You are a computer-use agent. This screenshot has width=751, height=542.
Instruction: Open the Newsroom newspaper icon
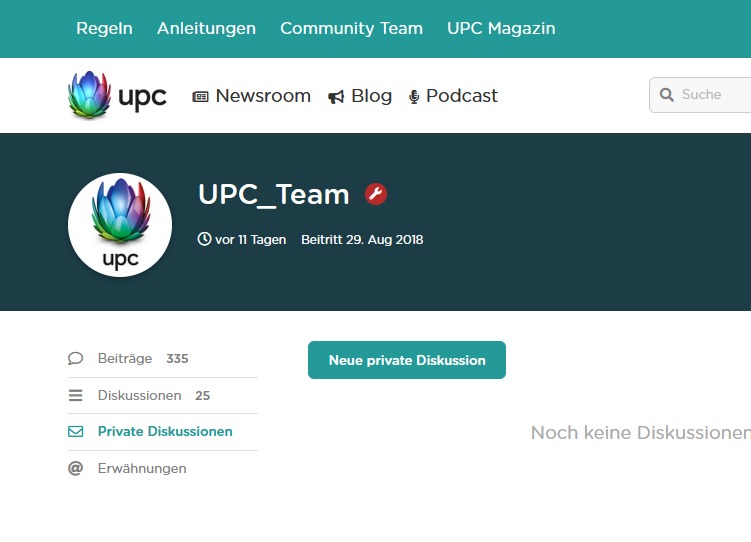[200, 97]
